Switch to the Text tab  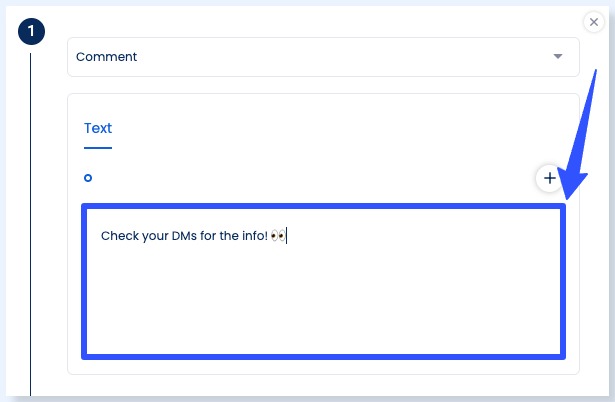(x=98, y=128)
